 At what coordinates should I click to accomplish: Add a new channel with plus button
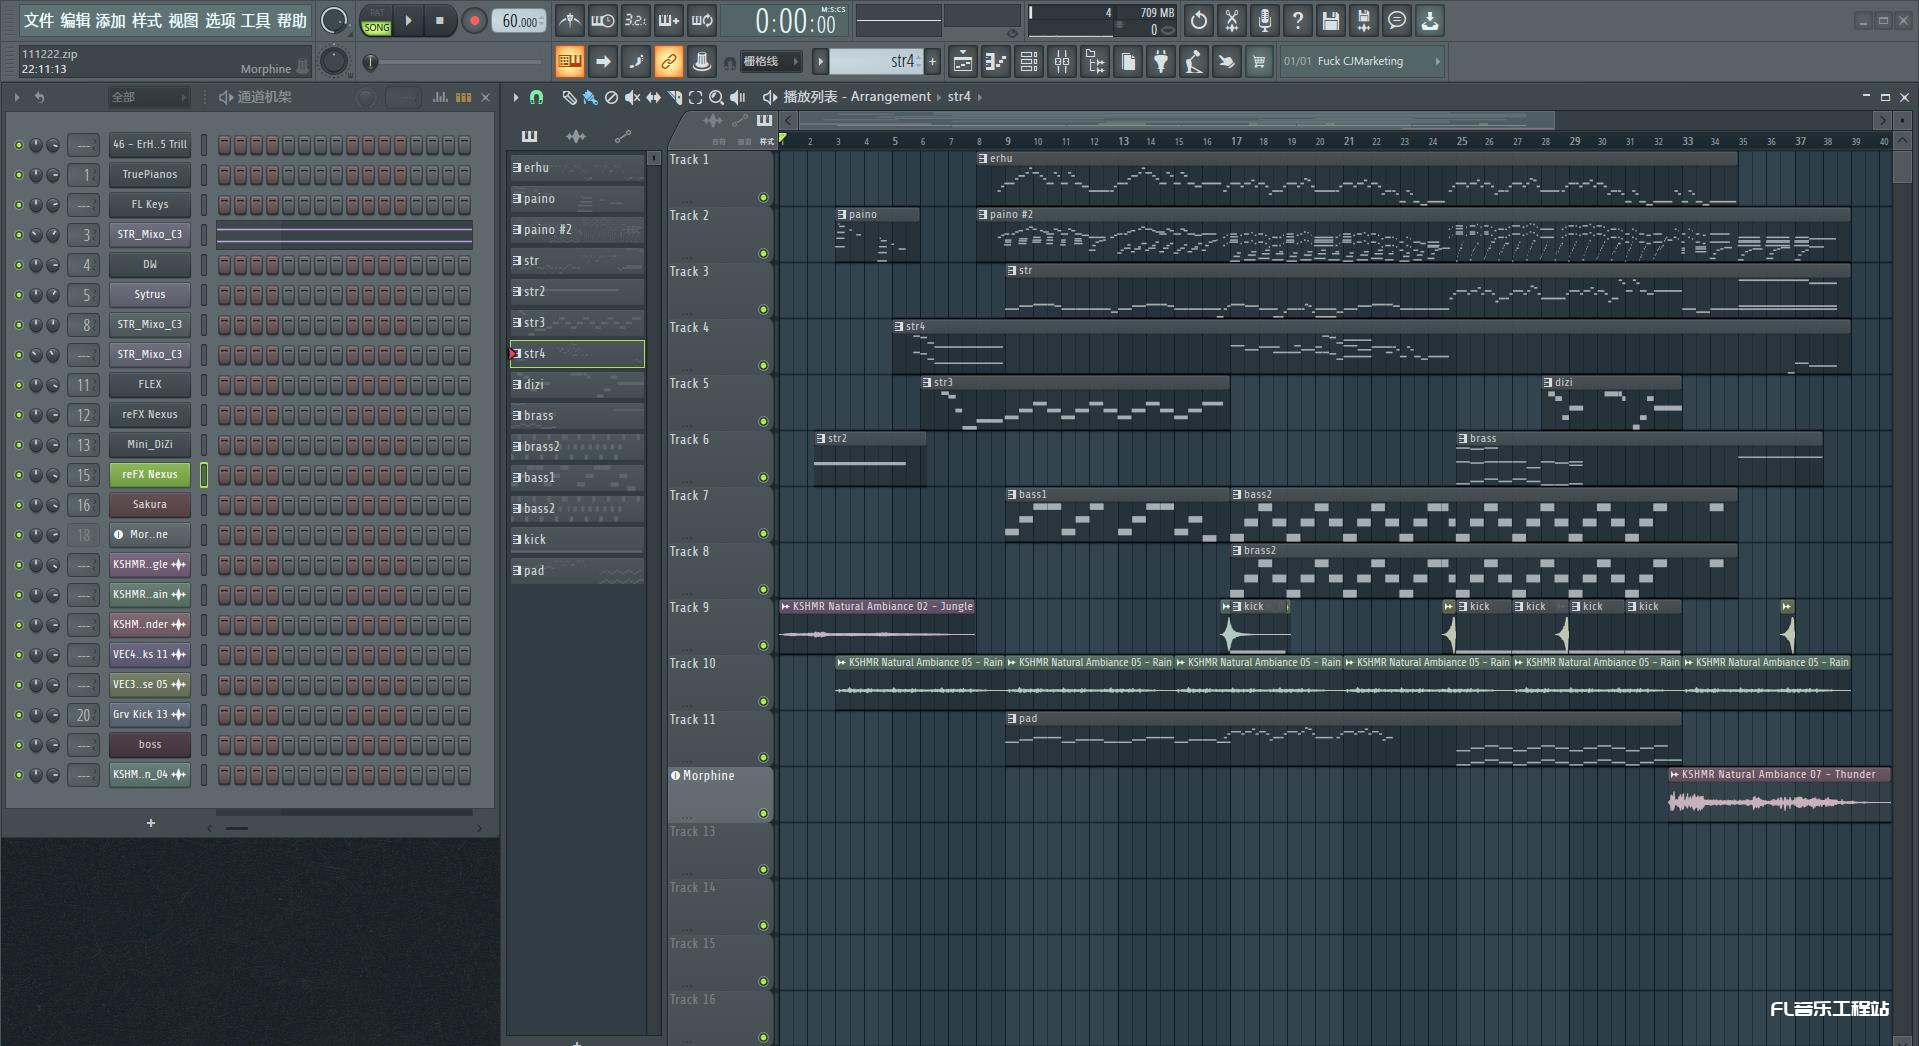(151, 823)
